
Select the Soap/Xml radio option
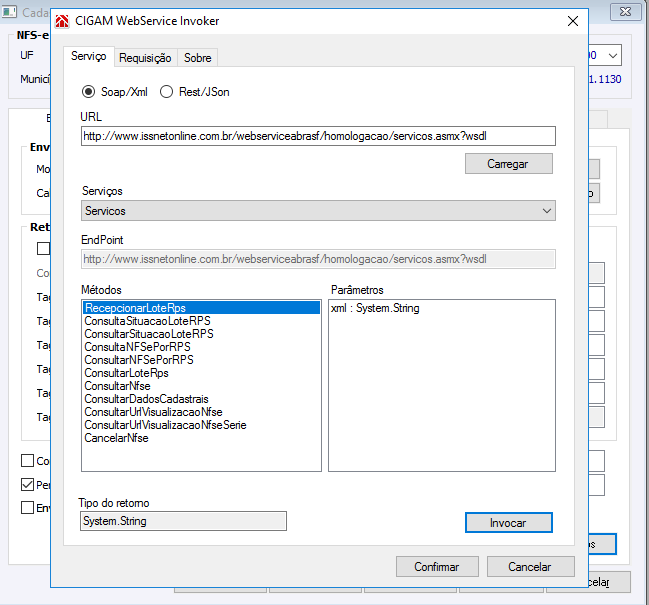click(x=89, y=91)
